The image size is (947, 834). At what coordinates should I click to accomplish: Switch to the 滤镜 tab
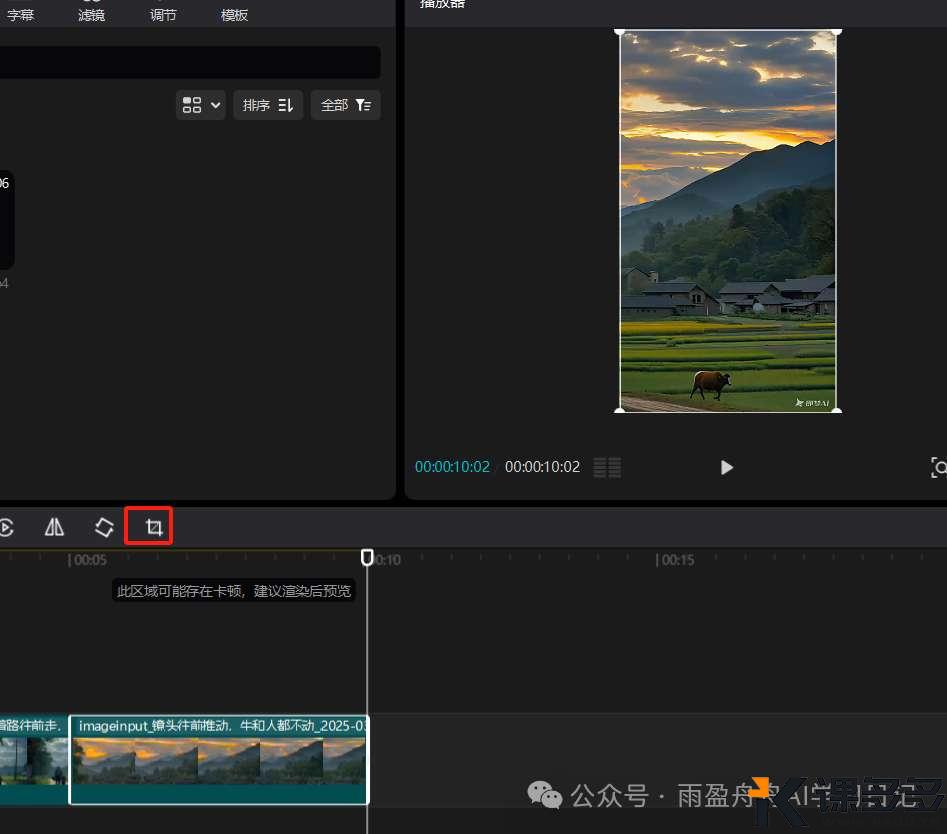coord(92,15)
